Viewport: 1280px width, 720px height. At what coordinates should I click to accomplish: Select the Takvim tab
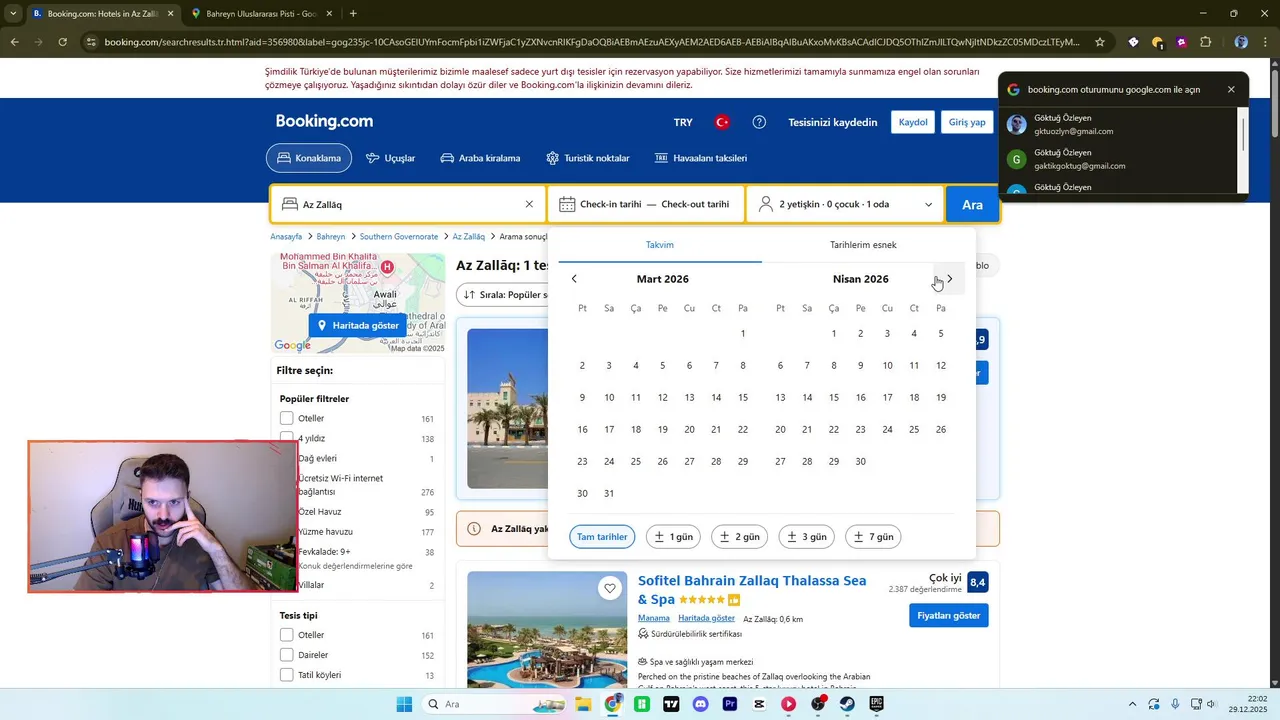click(x=659, y=245)
